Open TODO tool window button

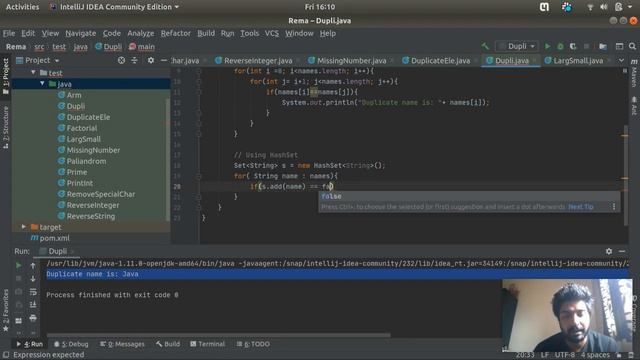[253, 344]
